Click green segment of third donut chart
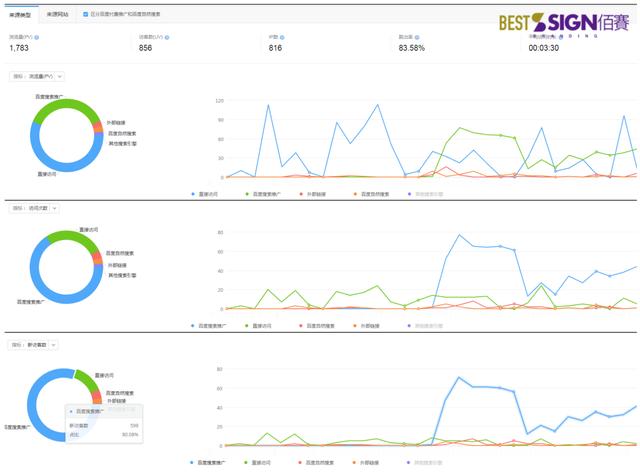The height and width of the screenshot is (473, 640). (87, 378)
